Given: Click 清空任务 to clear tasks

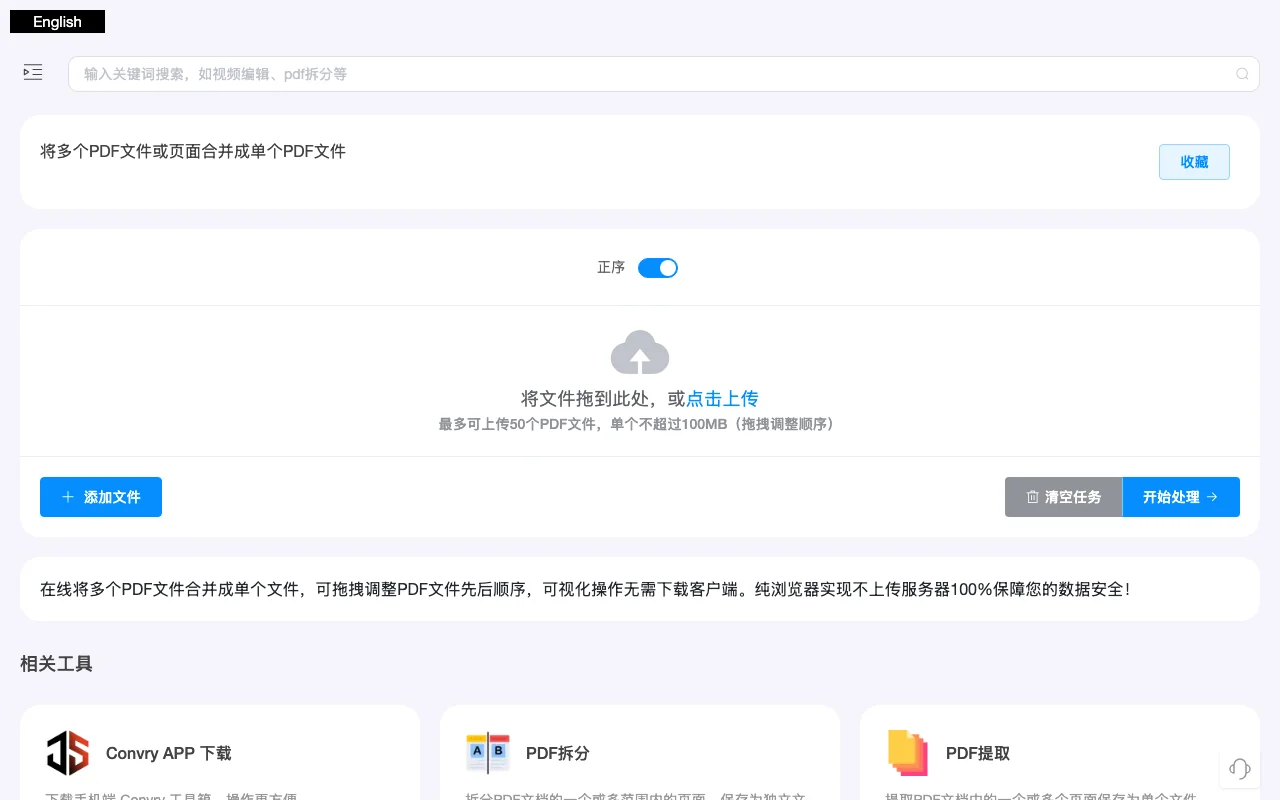Looking at the screenshot, I should point(1063,497).
